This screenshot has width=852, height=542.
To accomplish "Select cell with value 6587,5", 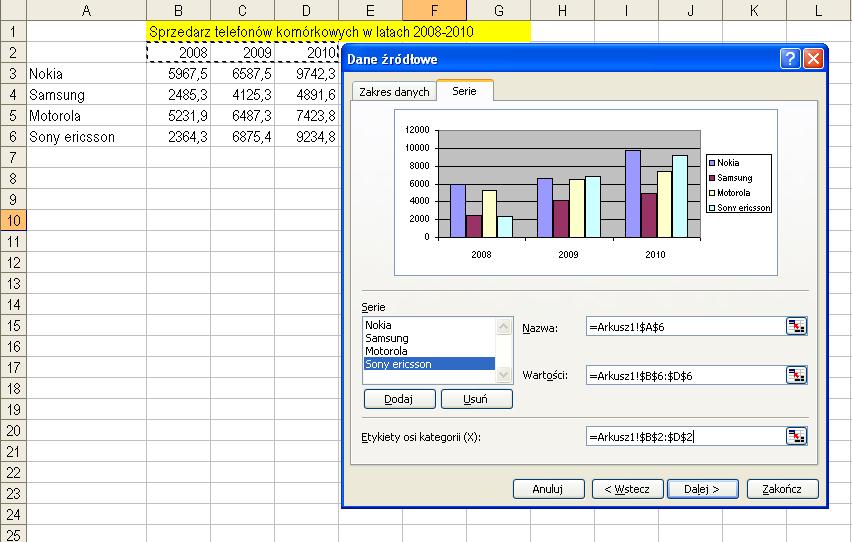I will (x=242, y=73).
